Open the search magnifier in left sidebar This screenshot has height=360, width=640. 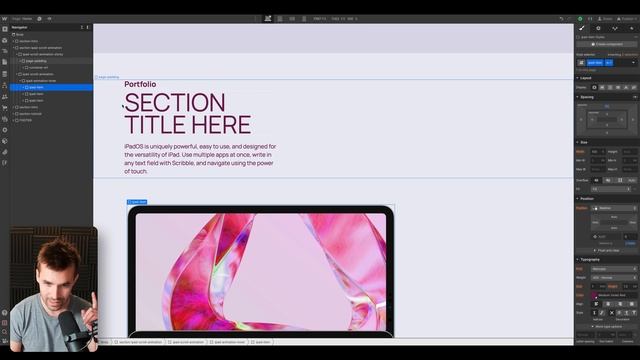4,332
